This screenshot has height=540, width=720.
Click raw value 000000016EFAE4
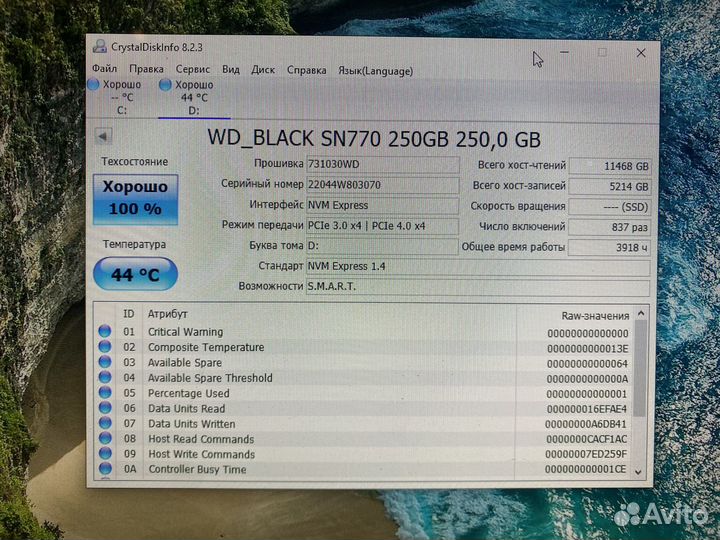(586, 409)
